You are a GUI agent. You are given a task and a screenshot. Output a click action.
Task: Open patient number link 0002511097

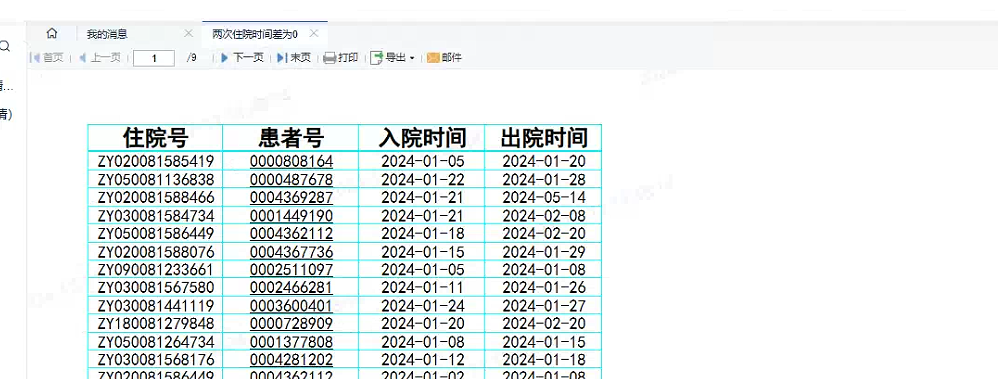coord(292,269)
